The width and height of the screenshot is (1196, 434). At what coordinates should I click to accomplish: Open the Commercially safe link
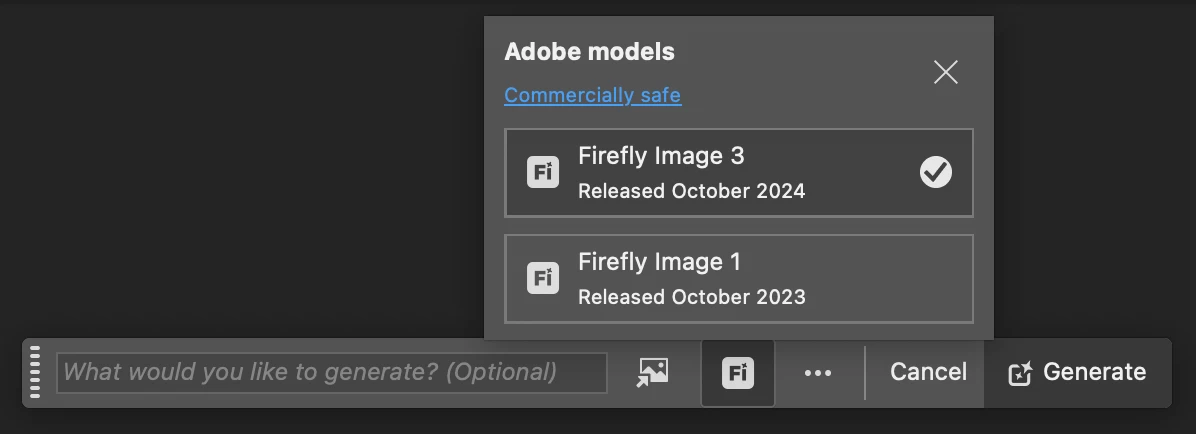[x=593, y=95]
